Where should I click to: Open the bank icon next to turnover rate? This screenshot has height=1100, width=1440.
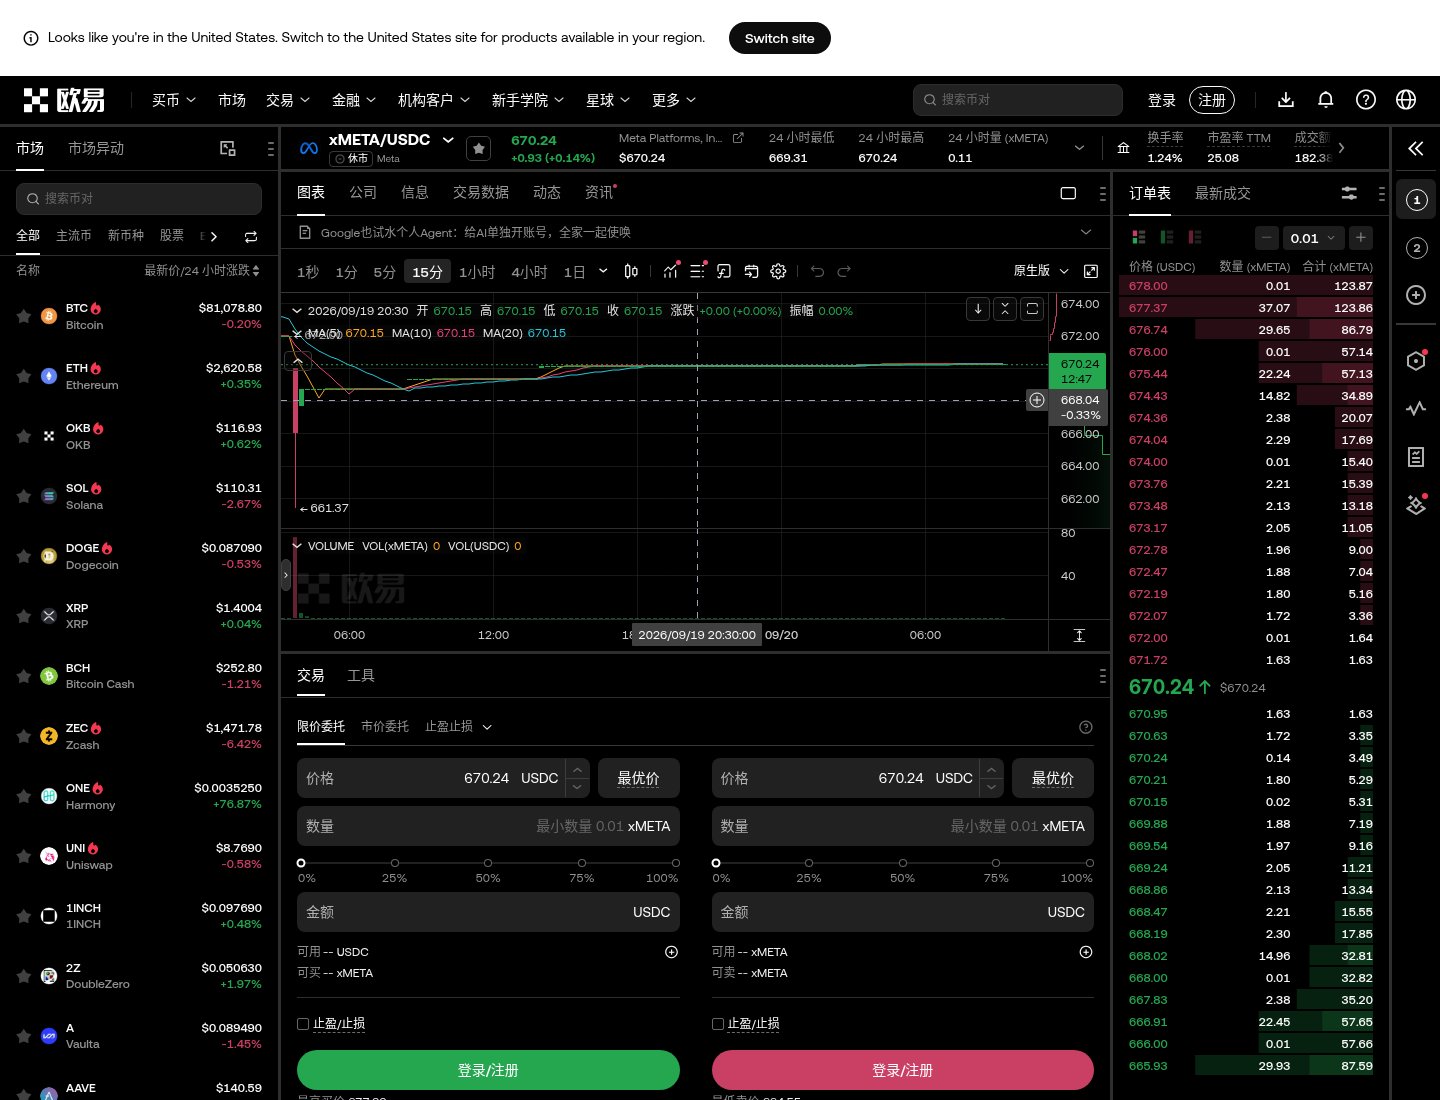[1123, 148]
